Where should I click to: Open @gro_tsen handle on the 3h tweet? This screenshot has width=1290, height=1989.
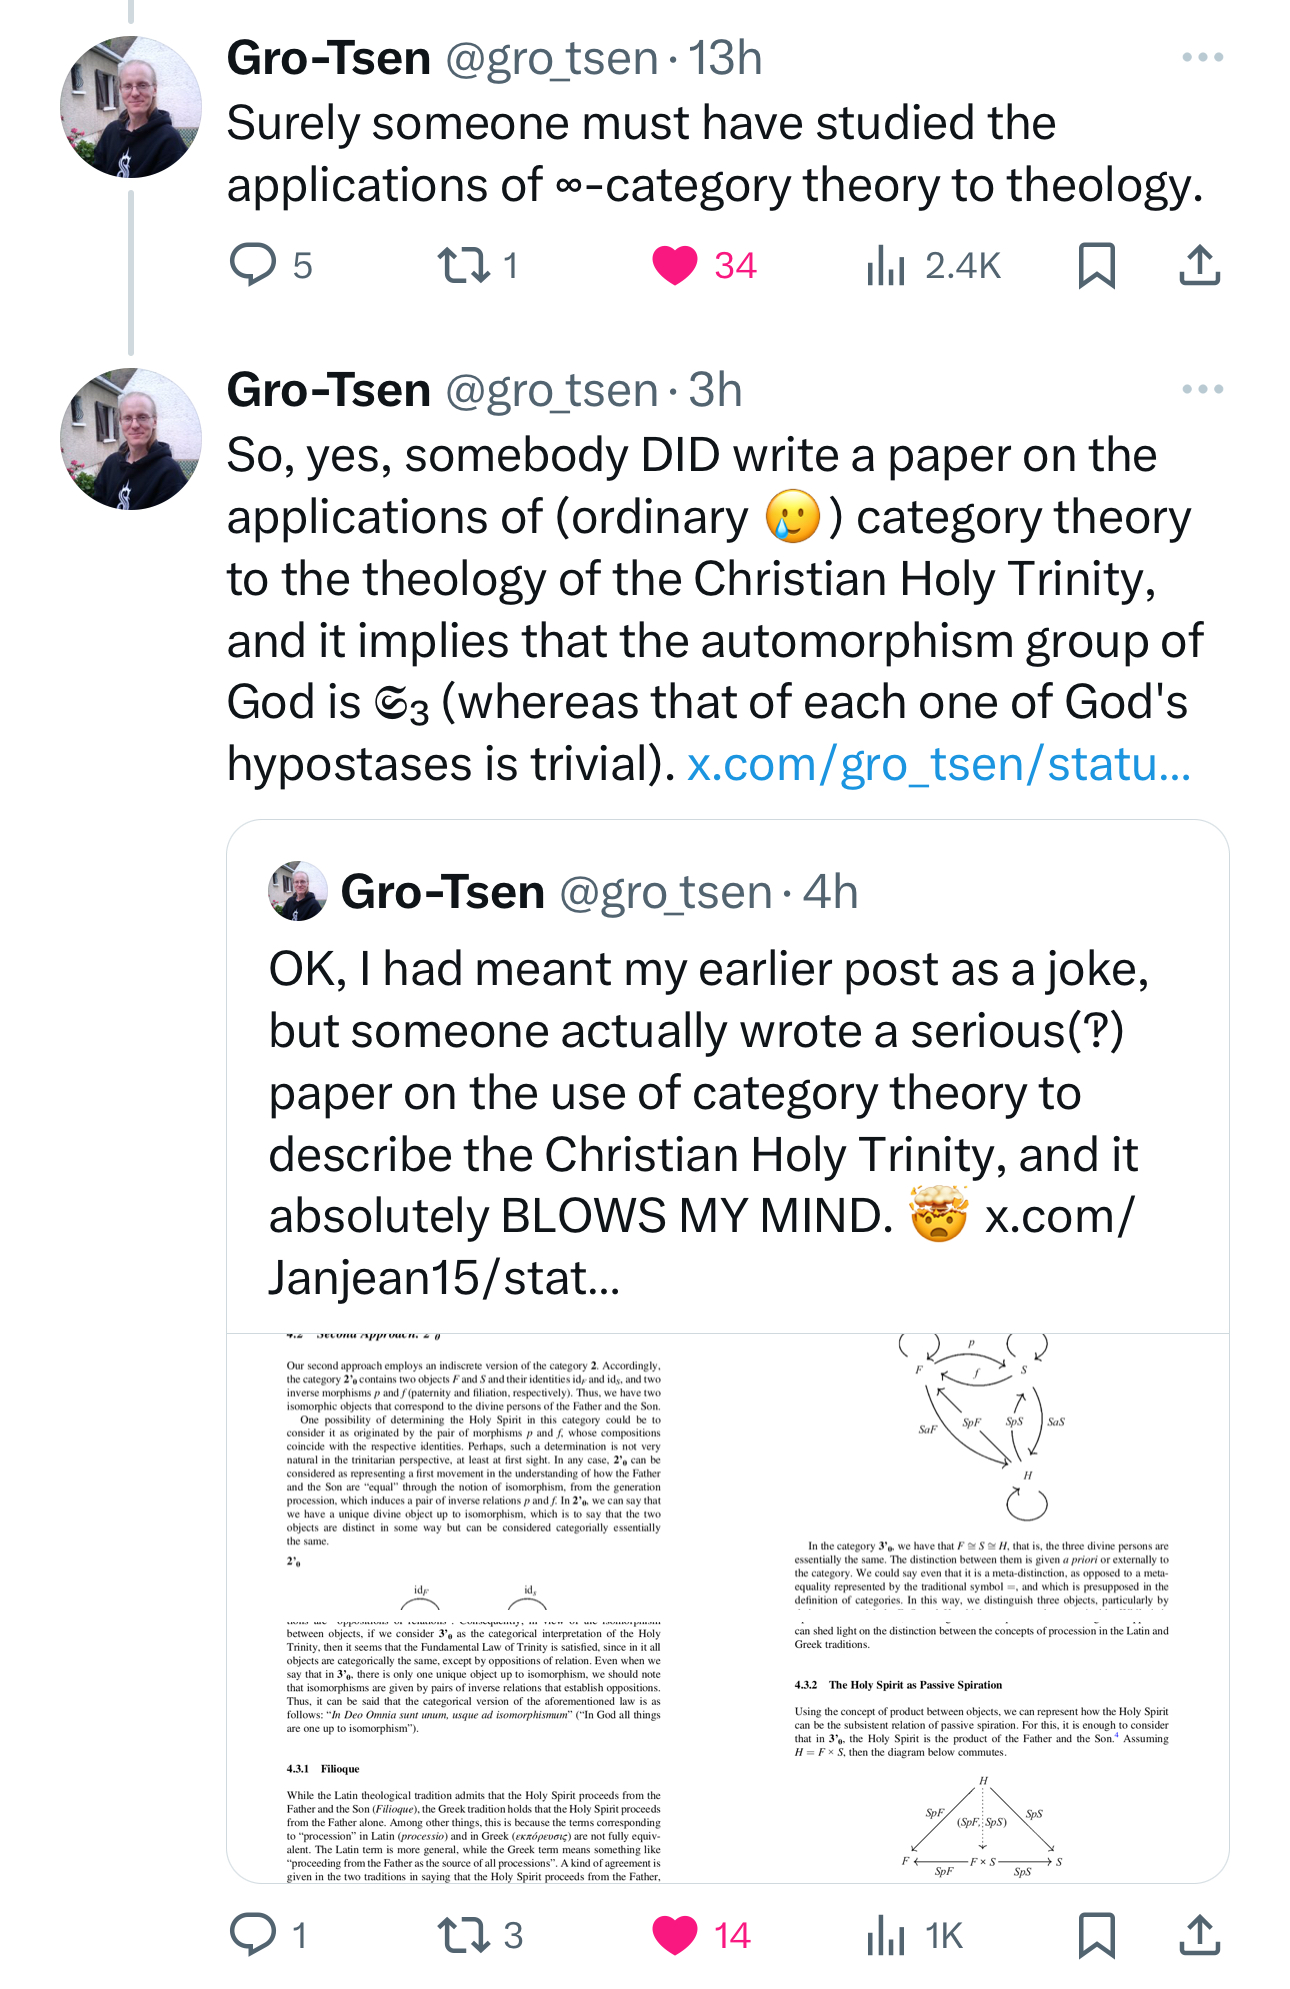[551, 390]
